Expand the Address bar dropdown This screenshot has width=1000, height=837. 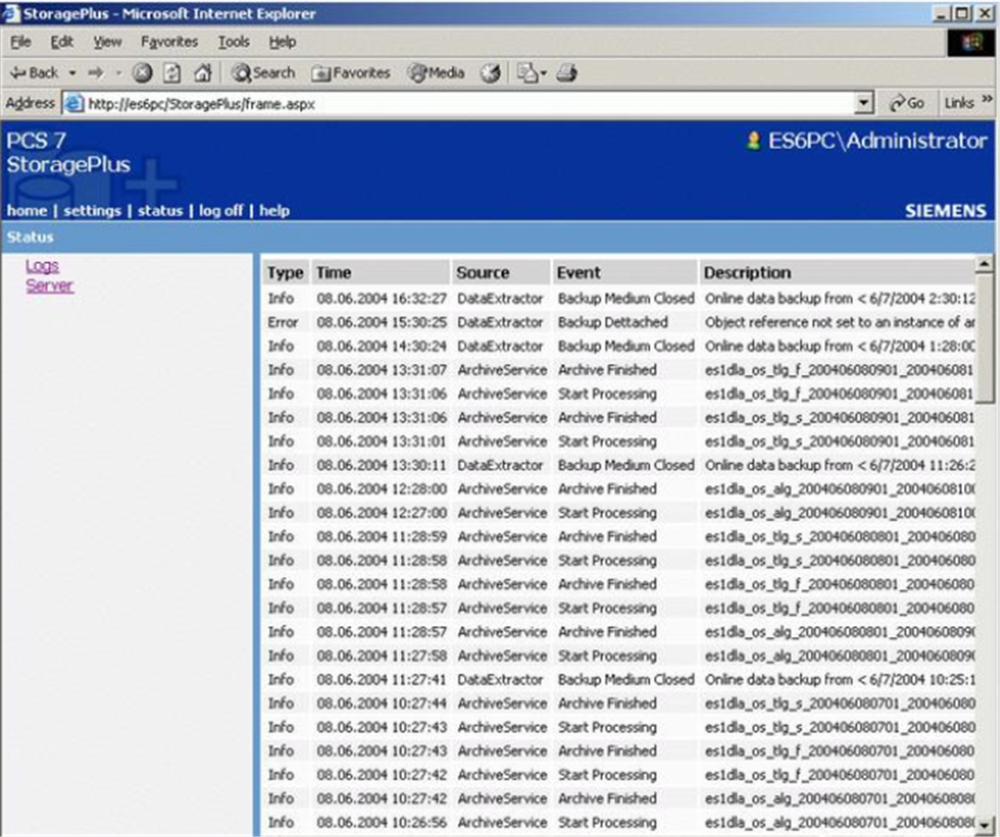(x=864, y=103)
